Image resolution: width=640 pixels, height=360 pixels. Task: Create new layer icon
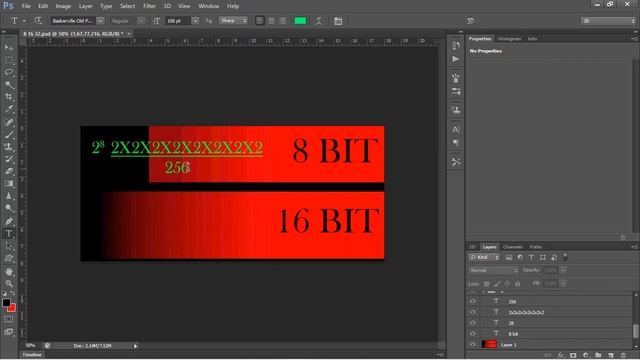click(x=611, y=356)
